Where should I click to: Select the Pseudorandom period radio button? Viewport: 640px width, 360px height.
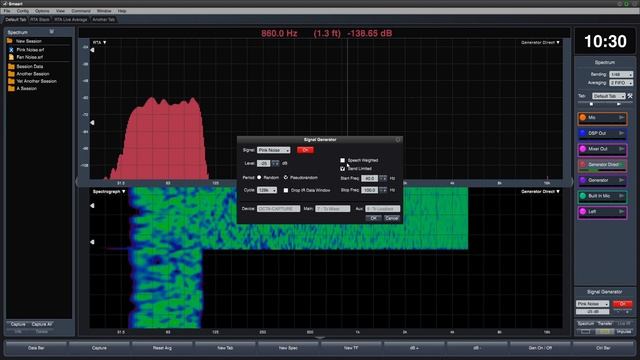pos(286,178)
